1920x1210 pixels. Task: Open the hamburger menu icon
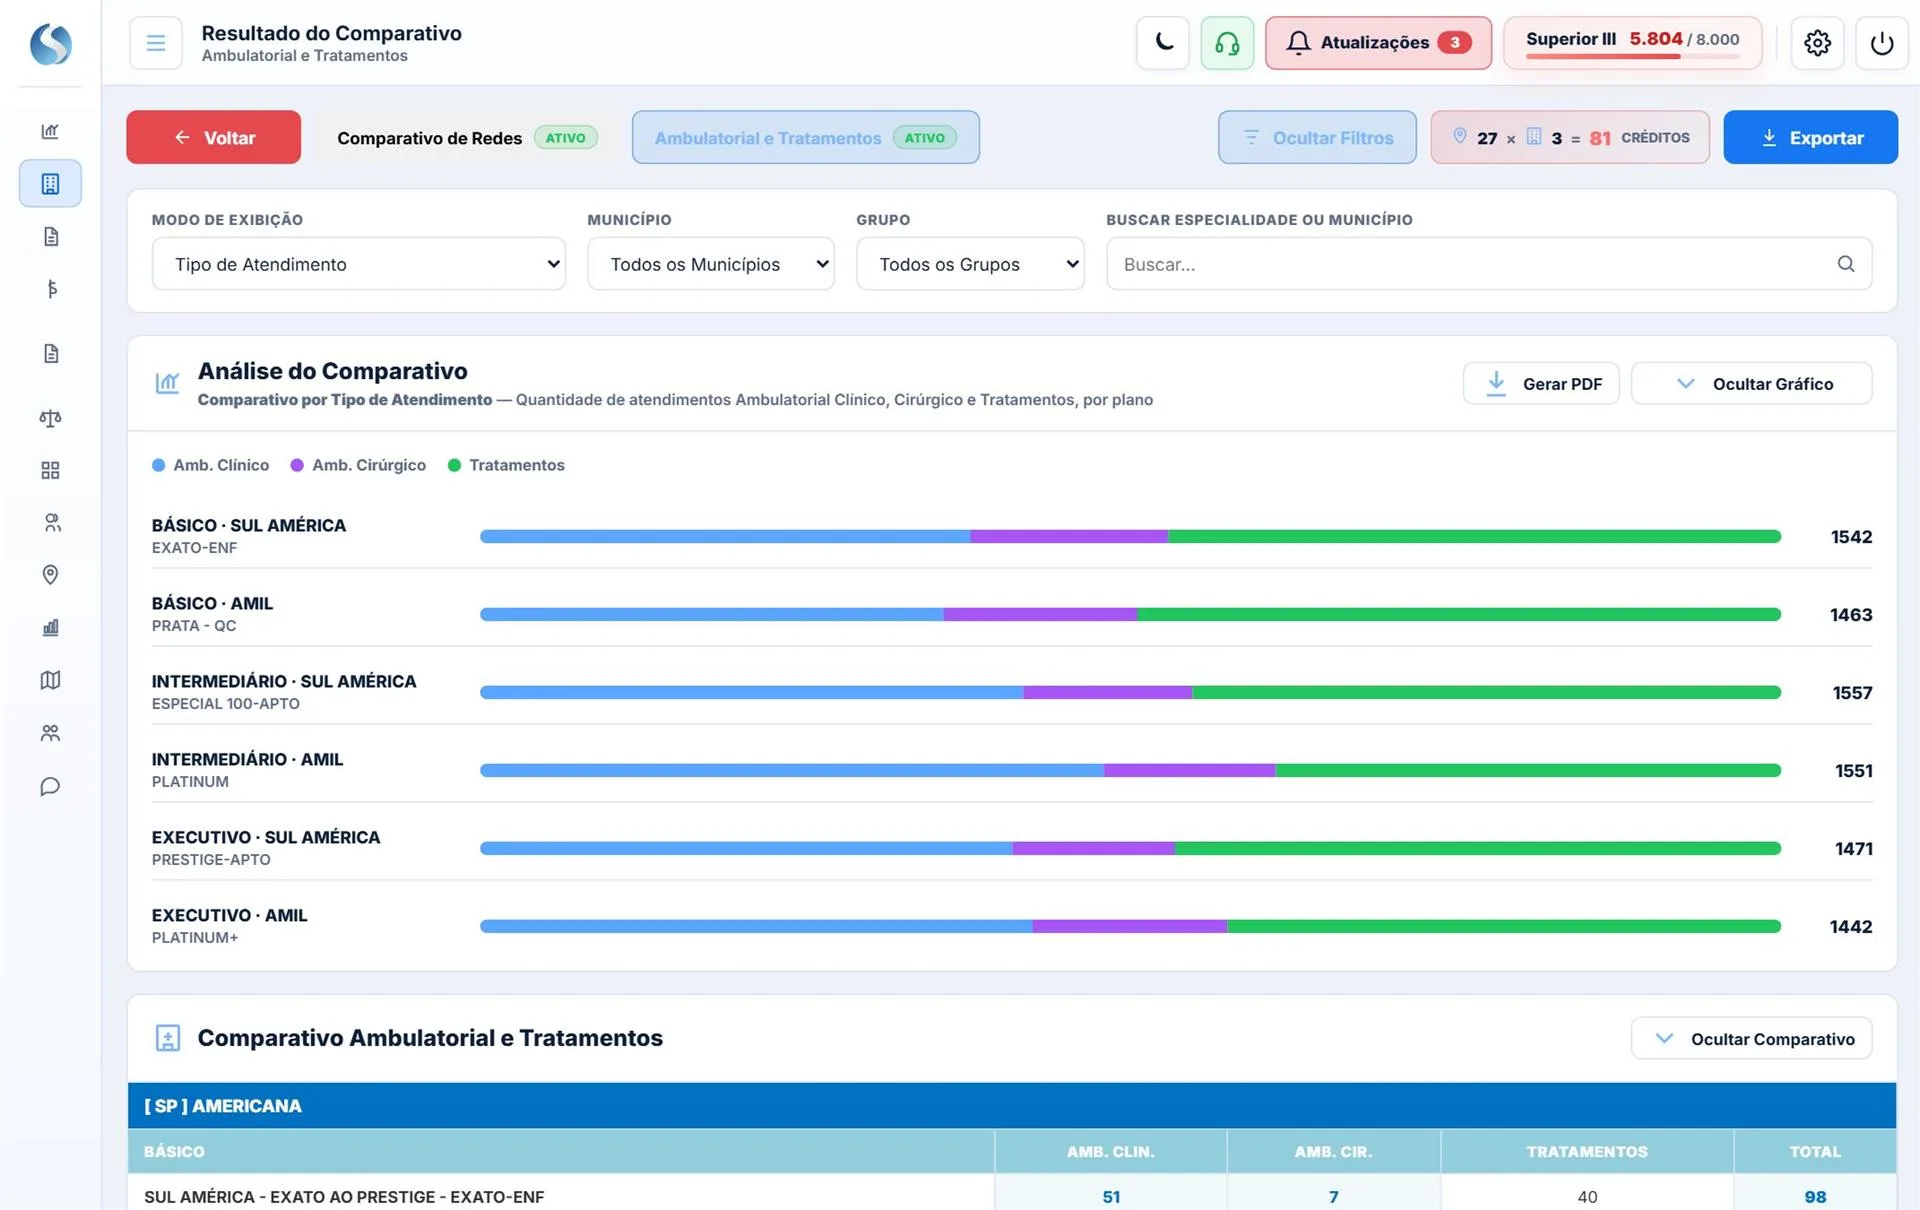click(155, 43)
